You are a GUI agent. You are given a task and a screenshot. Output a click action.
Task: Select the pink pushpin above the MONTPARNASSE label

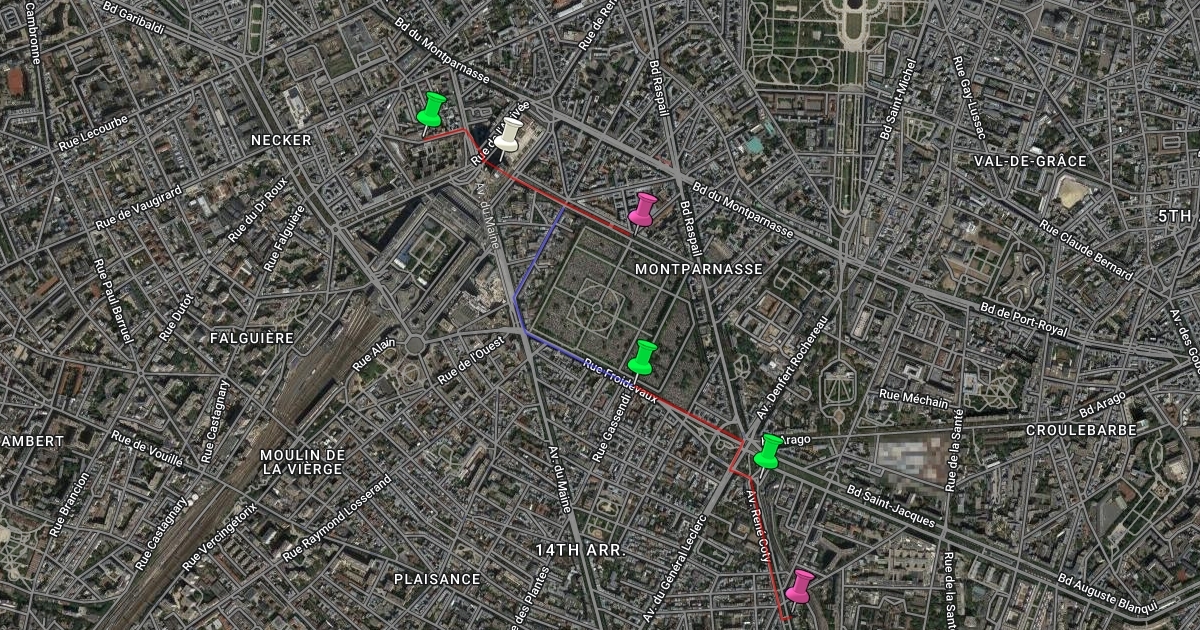pos(642,210)
